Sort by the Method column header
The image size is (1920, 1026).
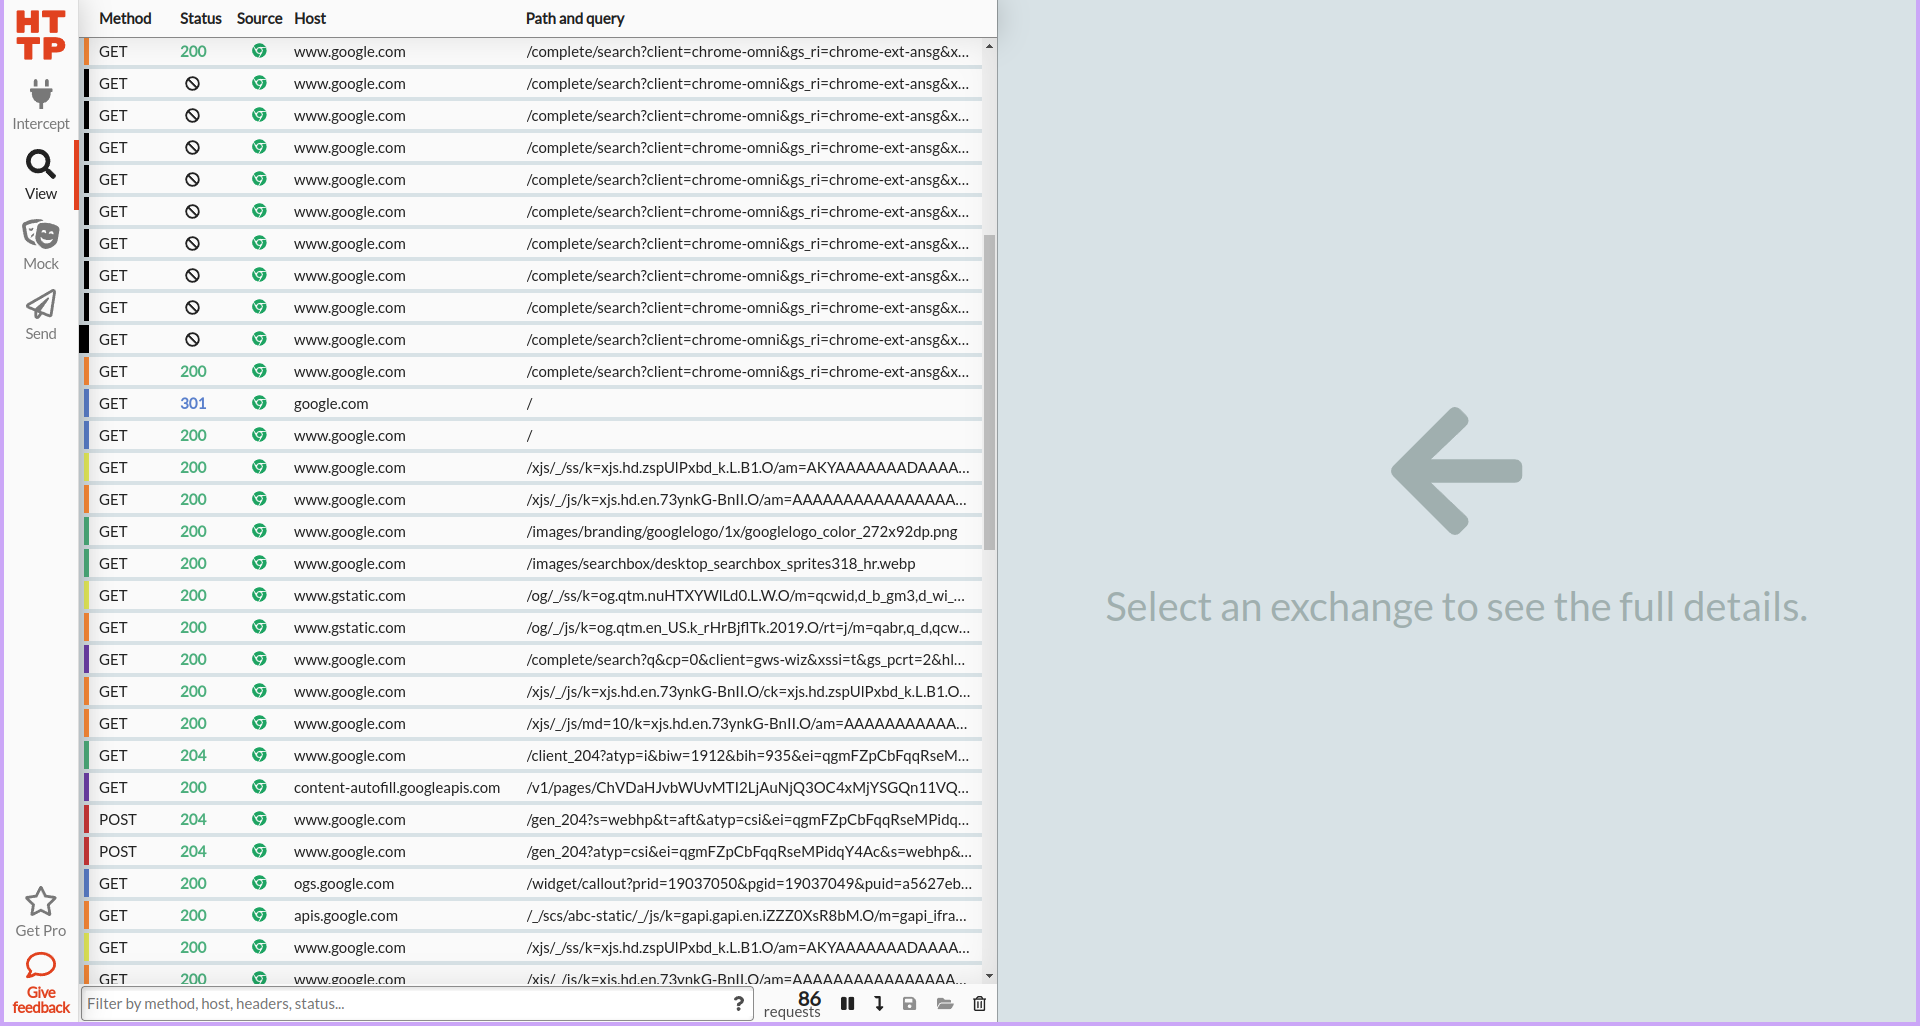pos(125,18)
